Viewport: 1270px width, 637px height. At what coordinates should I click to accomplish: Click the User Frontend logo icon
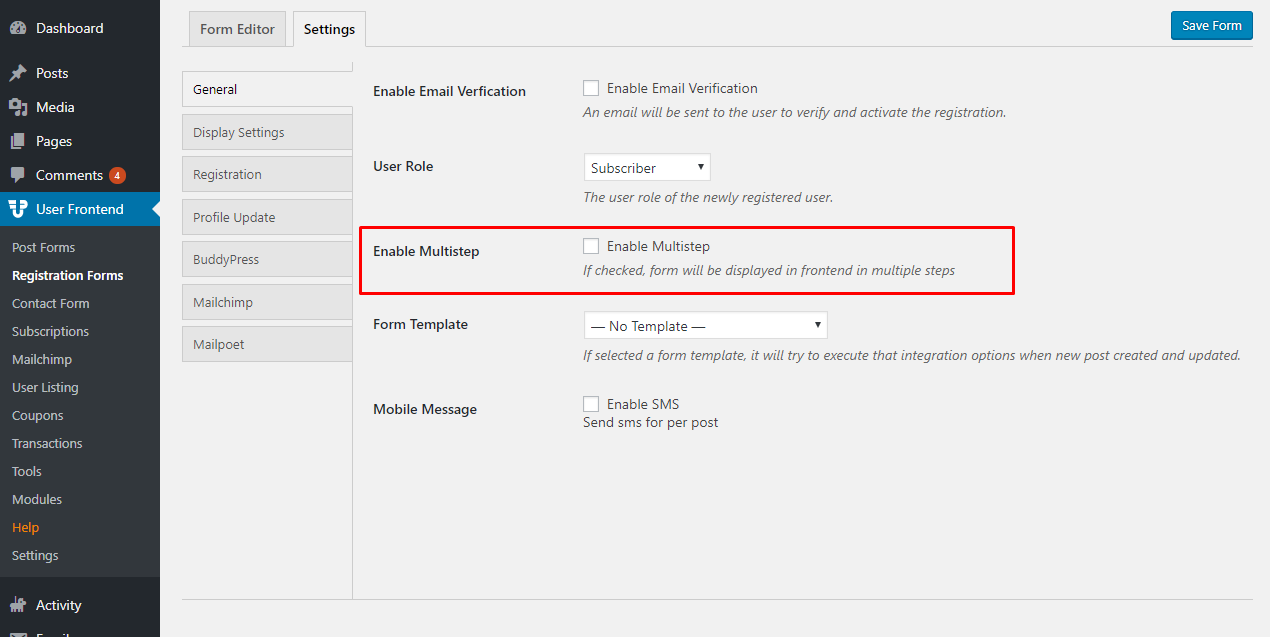(x=18, y=209)
